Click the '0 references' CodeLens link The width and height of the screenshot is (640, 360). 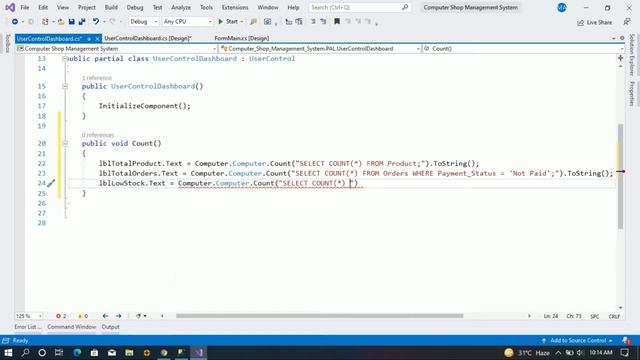[98, 135]
